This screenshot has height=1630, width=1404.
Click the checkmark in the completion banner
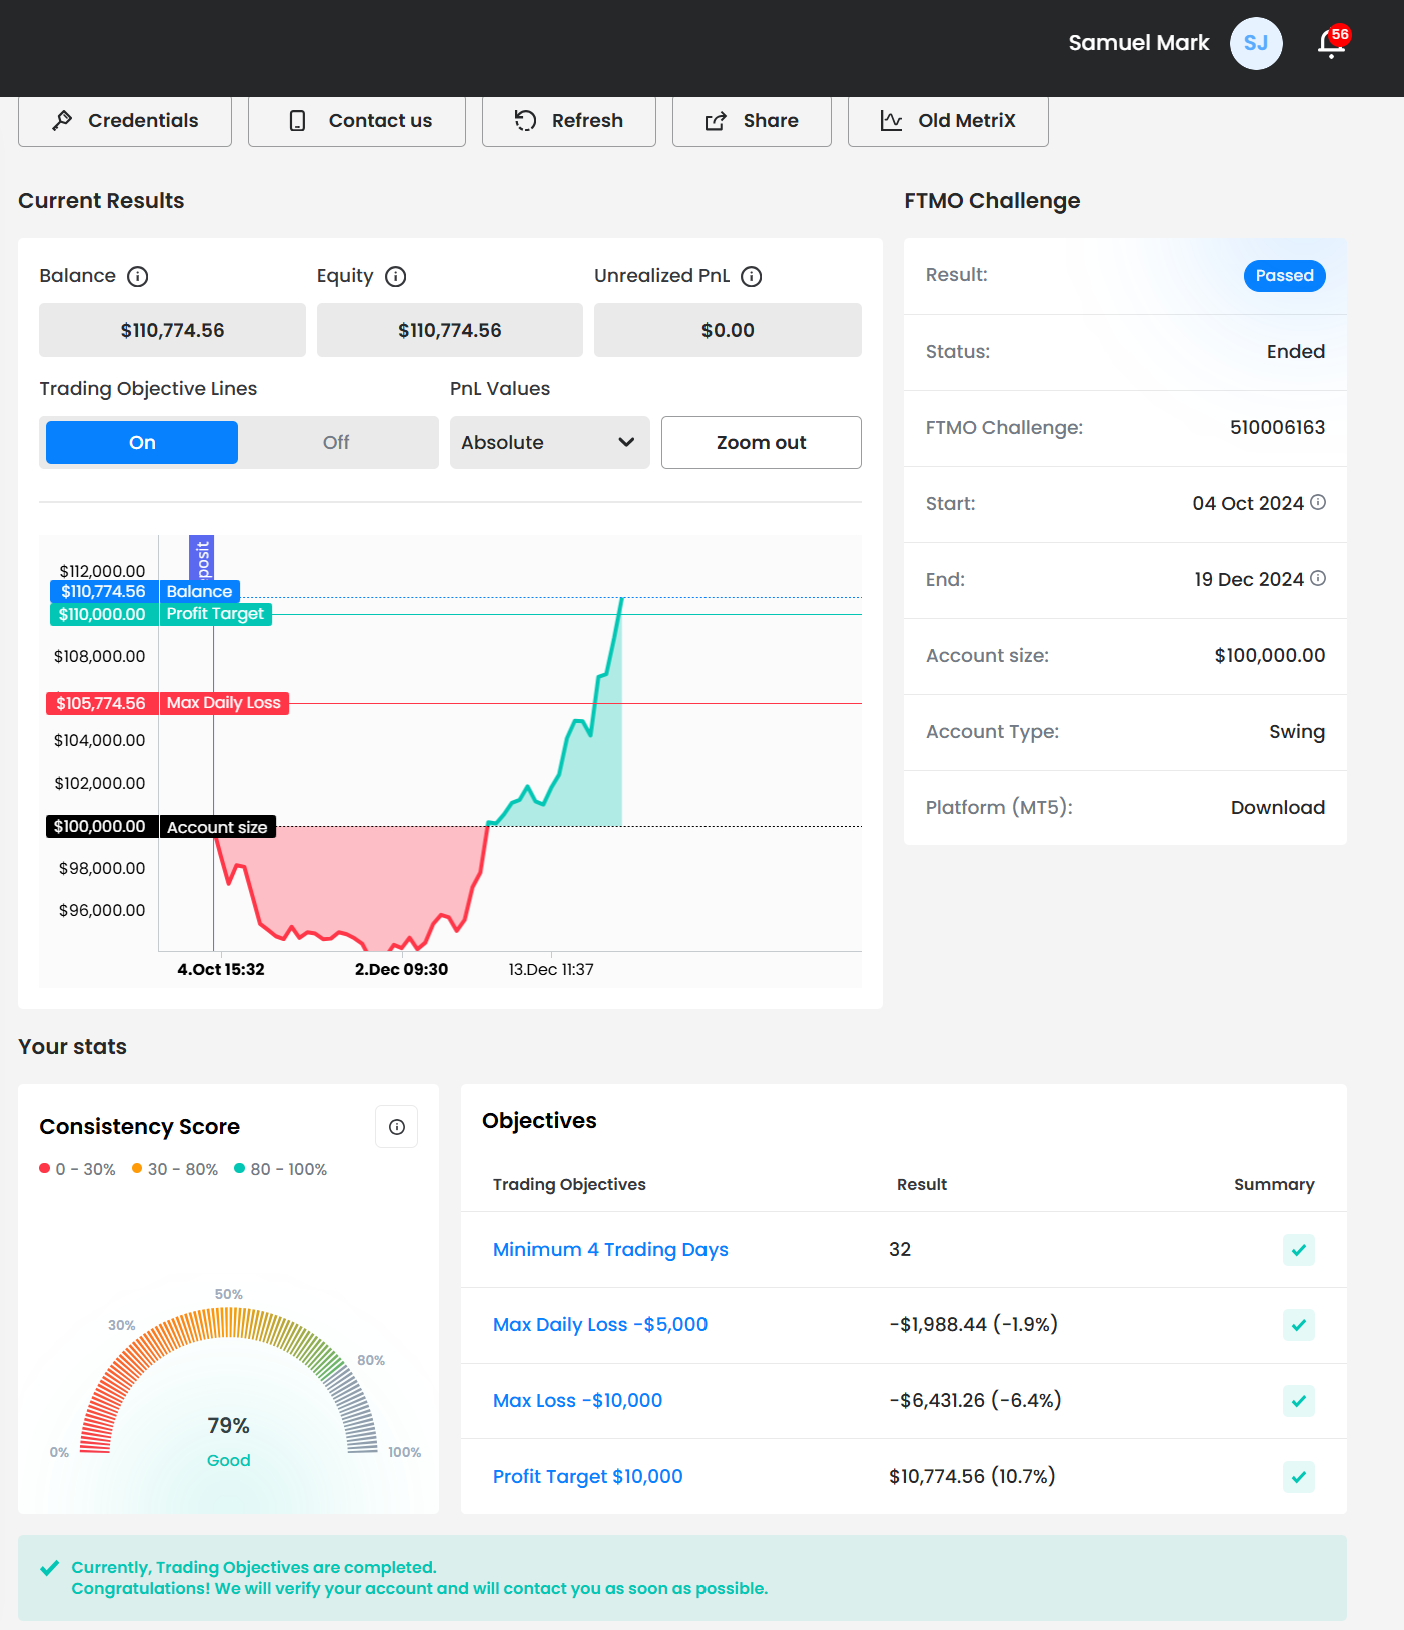[x=49, y=1568]
